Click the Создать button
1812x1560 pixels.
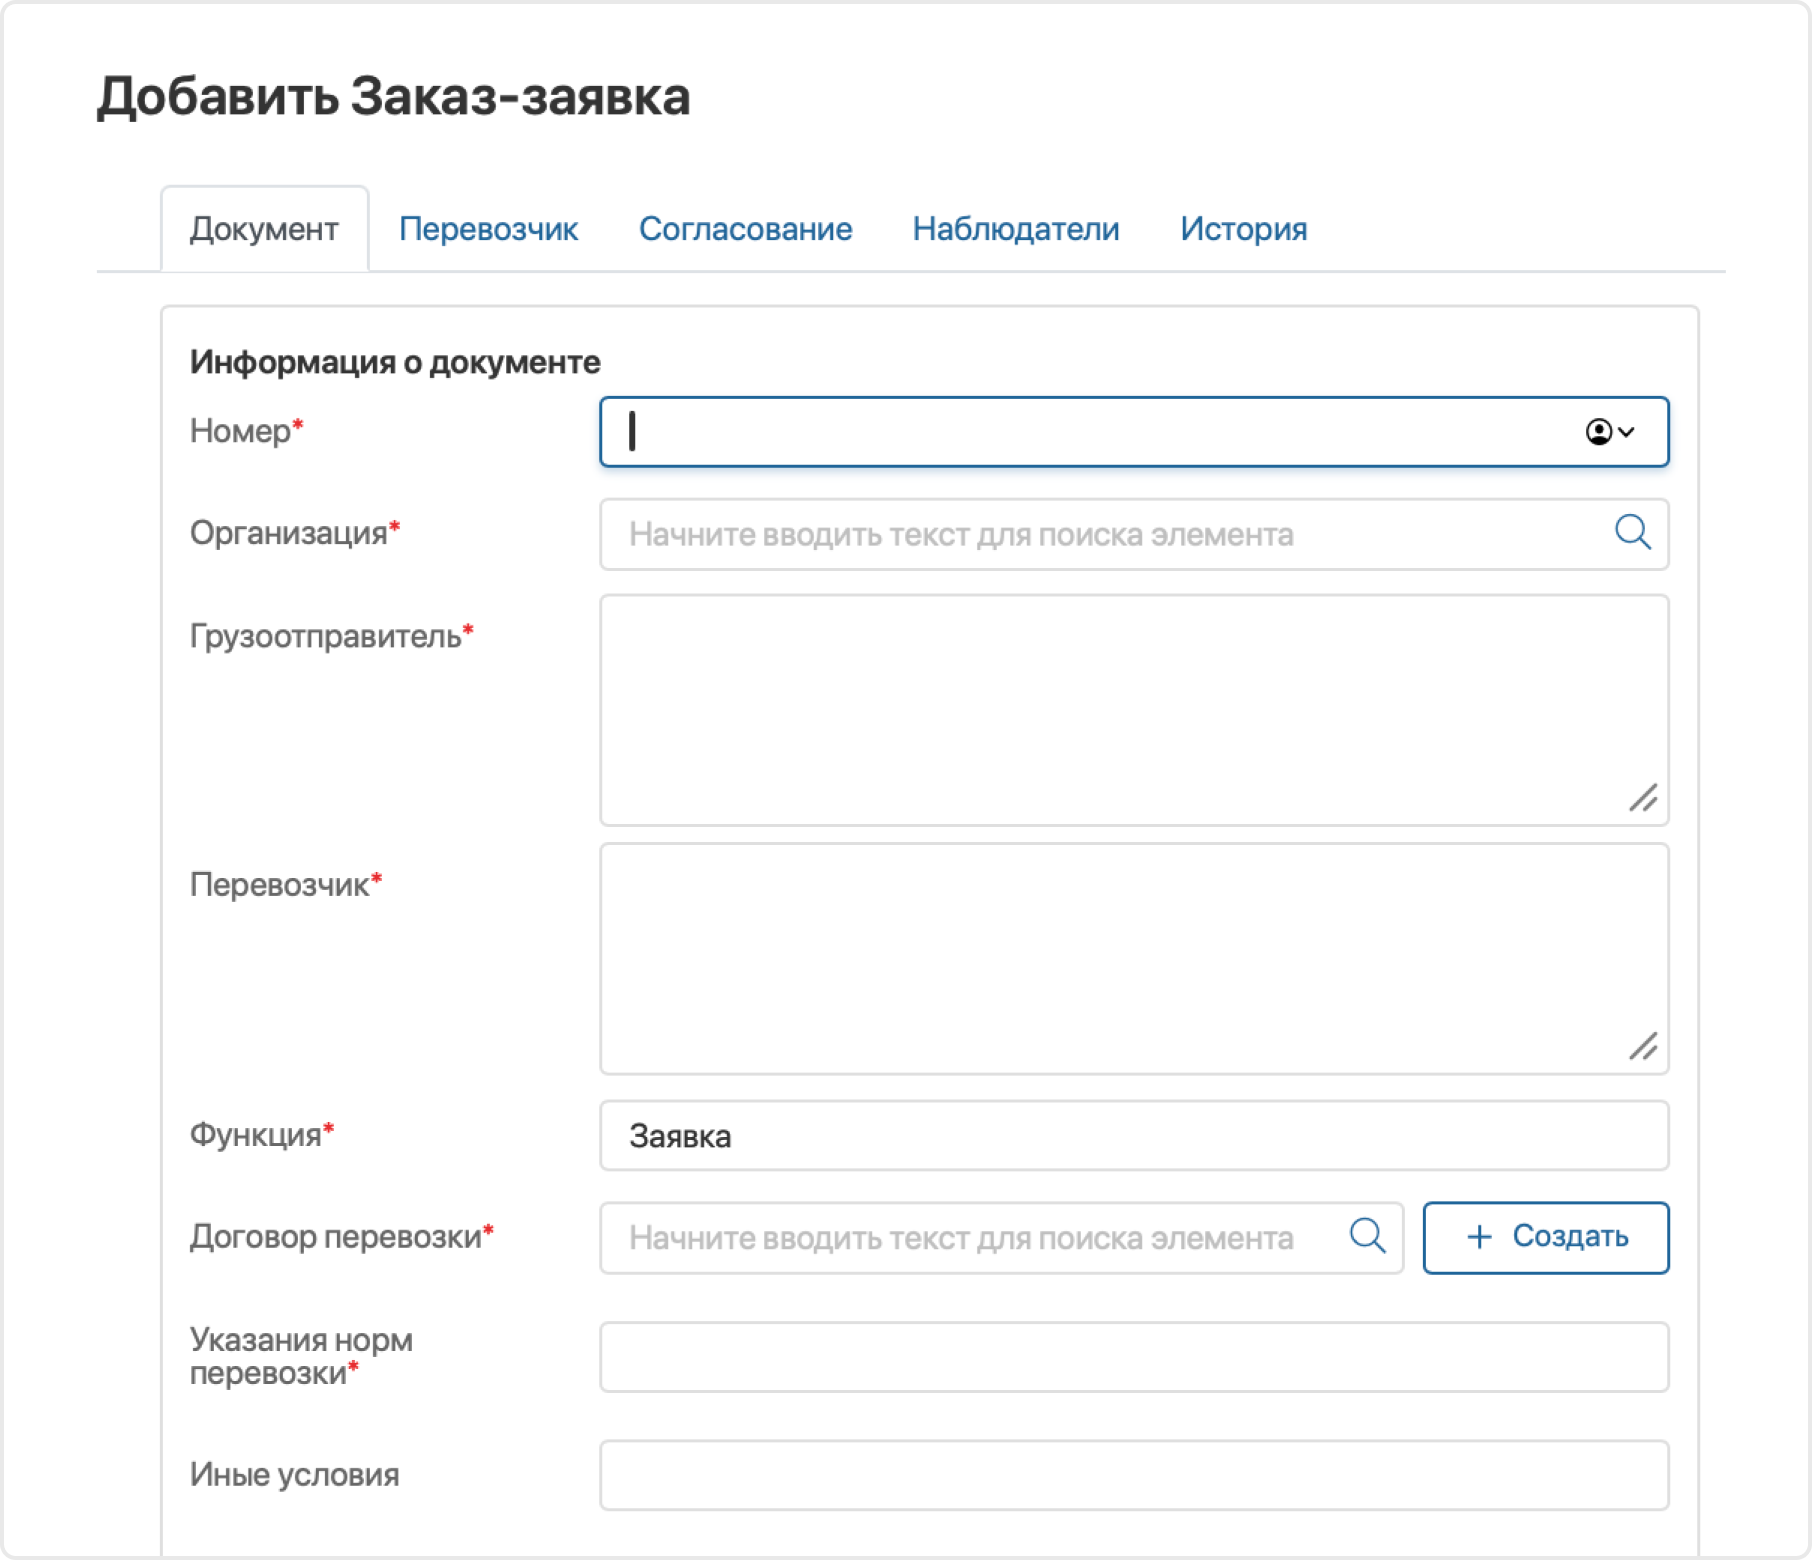pyautogui.click(x=1546, y=1237)
